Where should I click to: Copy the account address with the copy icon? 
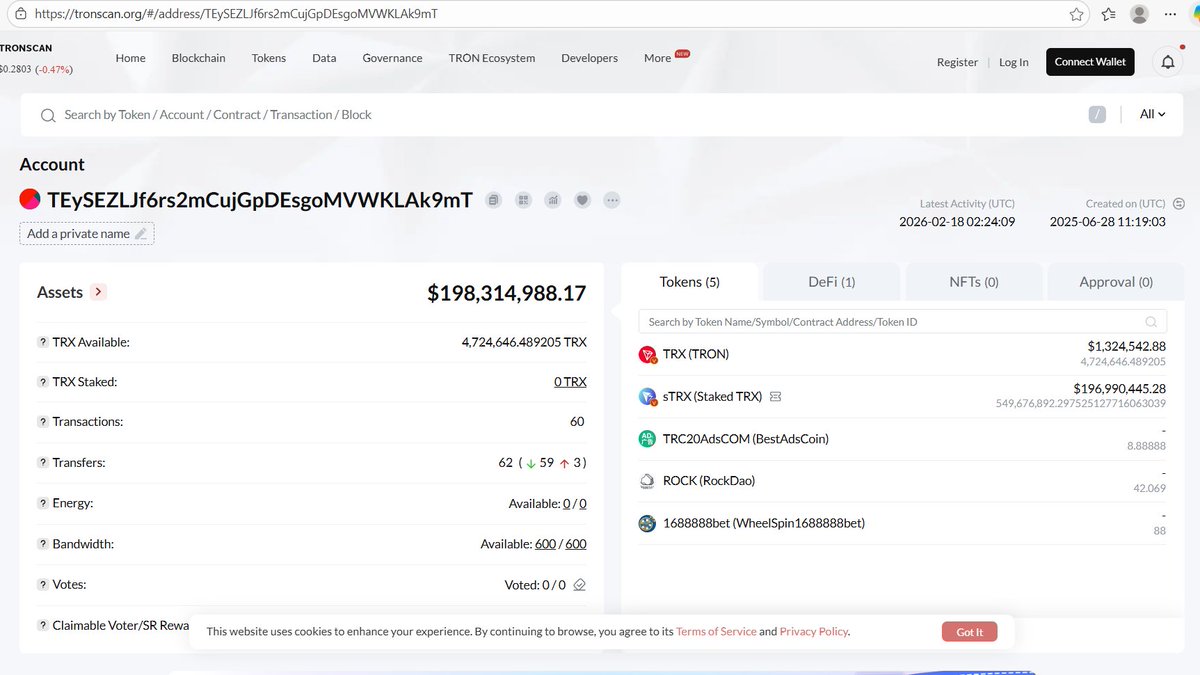coord(493,200)
